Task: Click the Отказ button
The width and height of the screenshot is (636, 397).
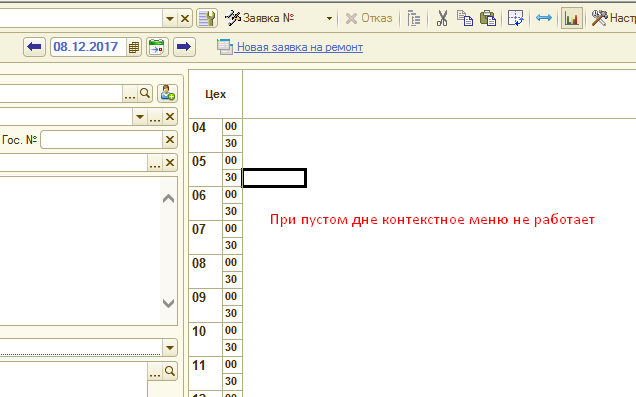Action: click(369, 18)
